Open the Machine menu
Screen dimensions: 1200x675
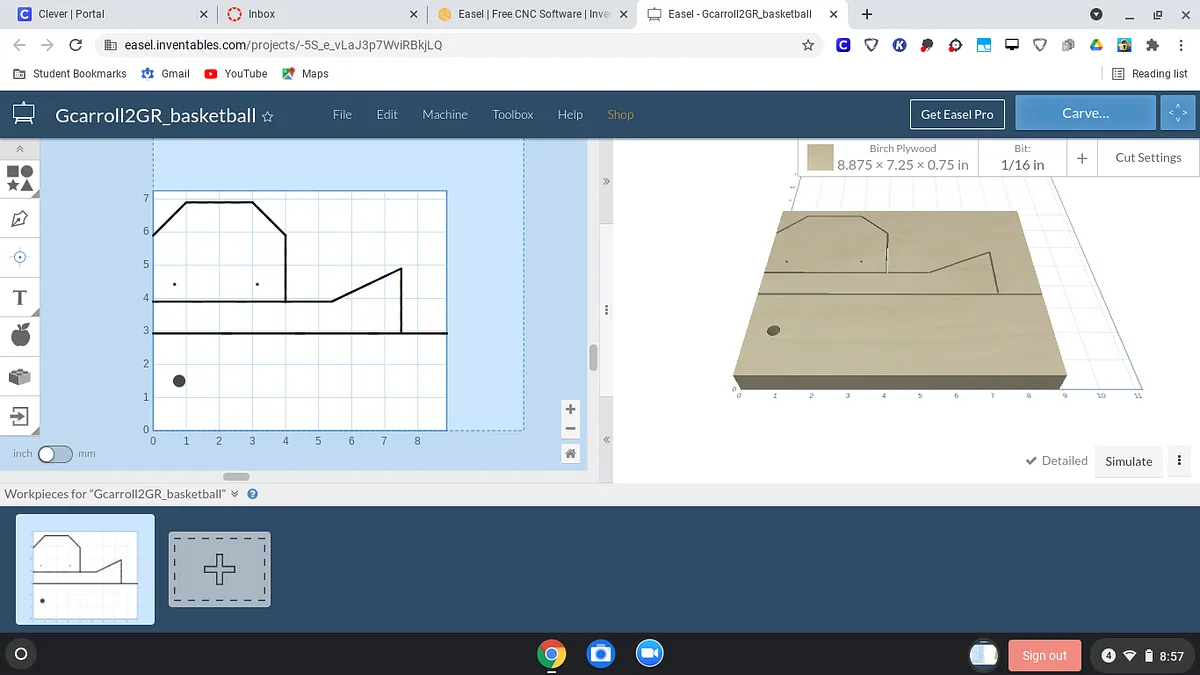444,114
